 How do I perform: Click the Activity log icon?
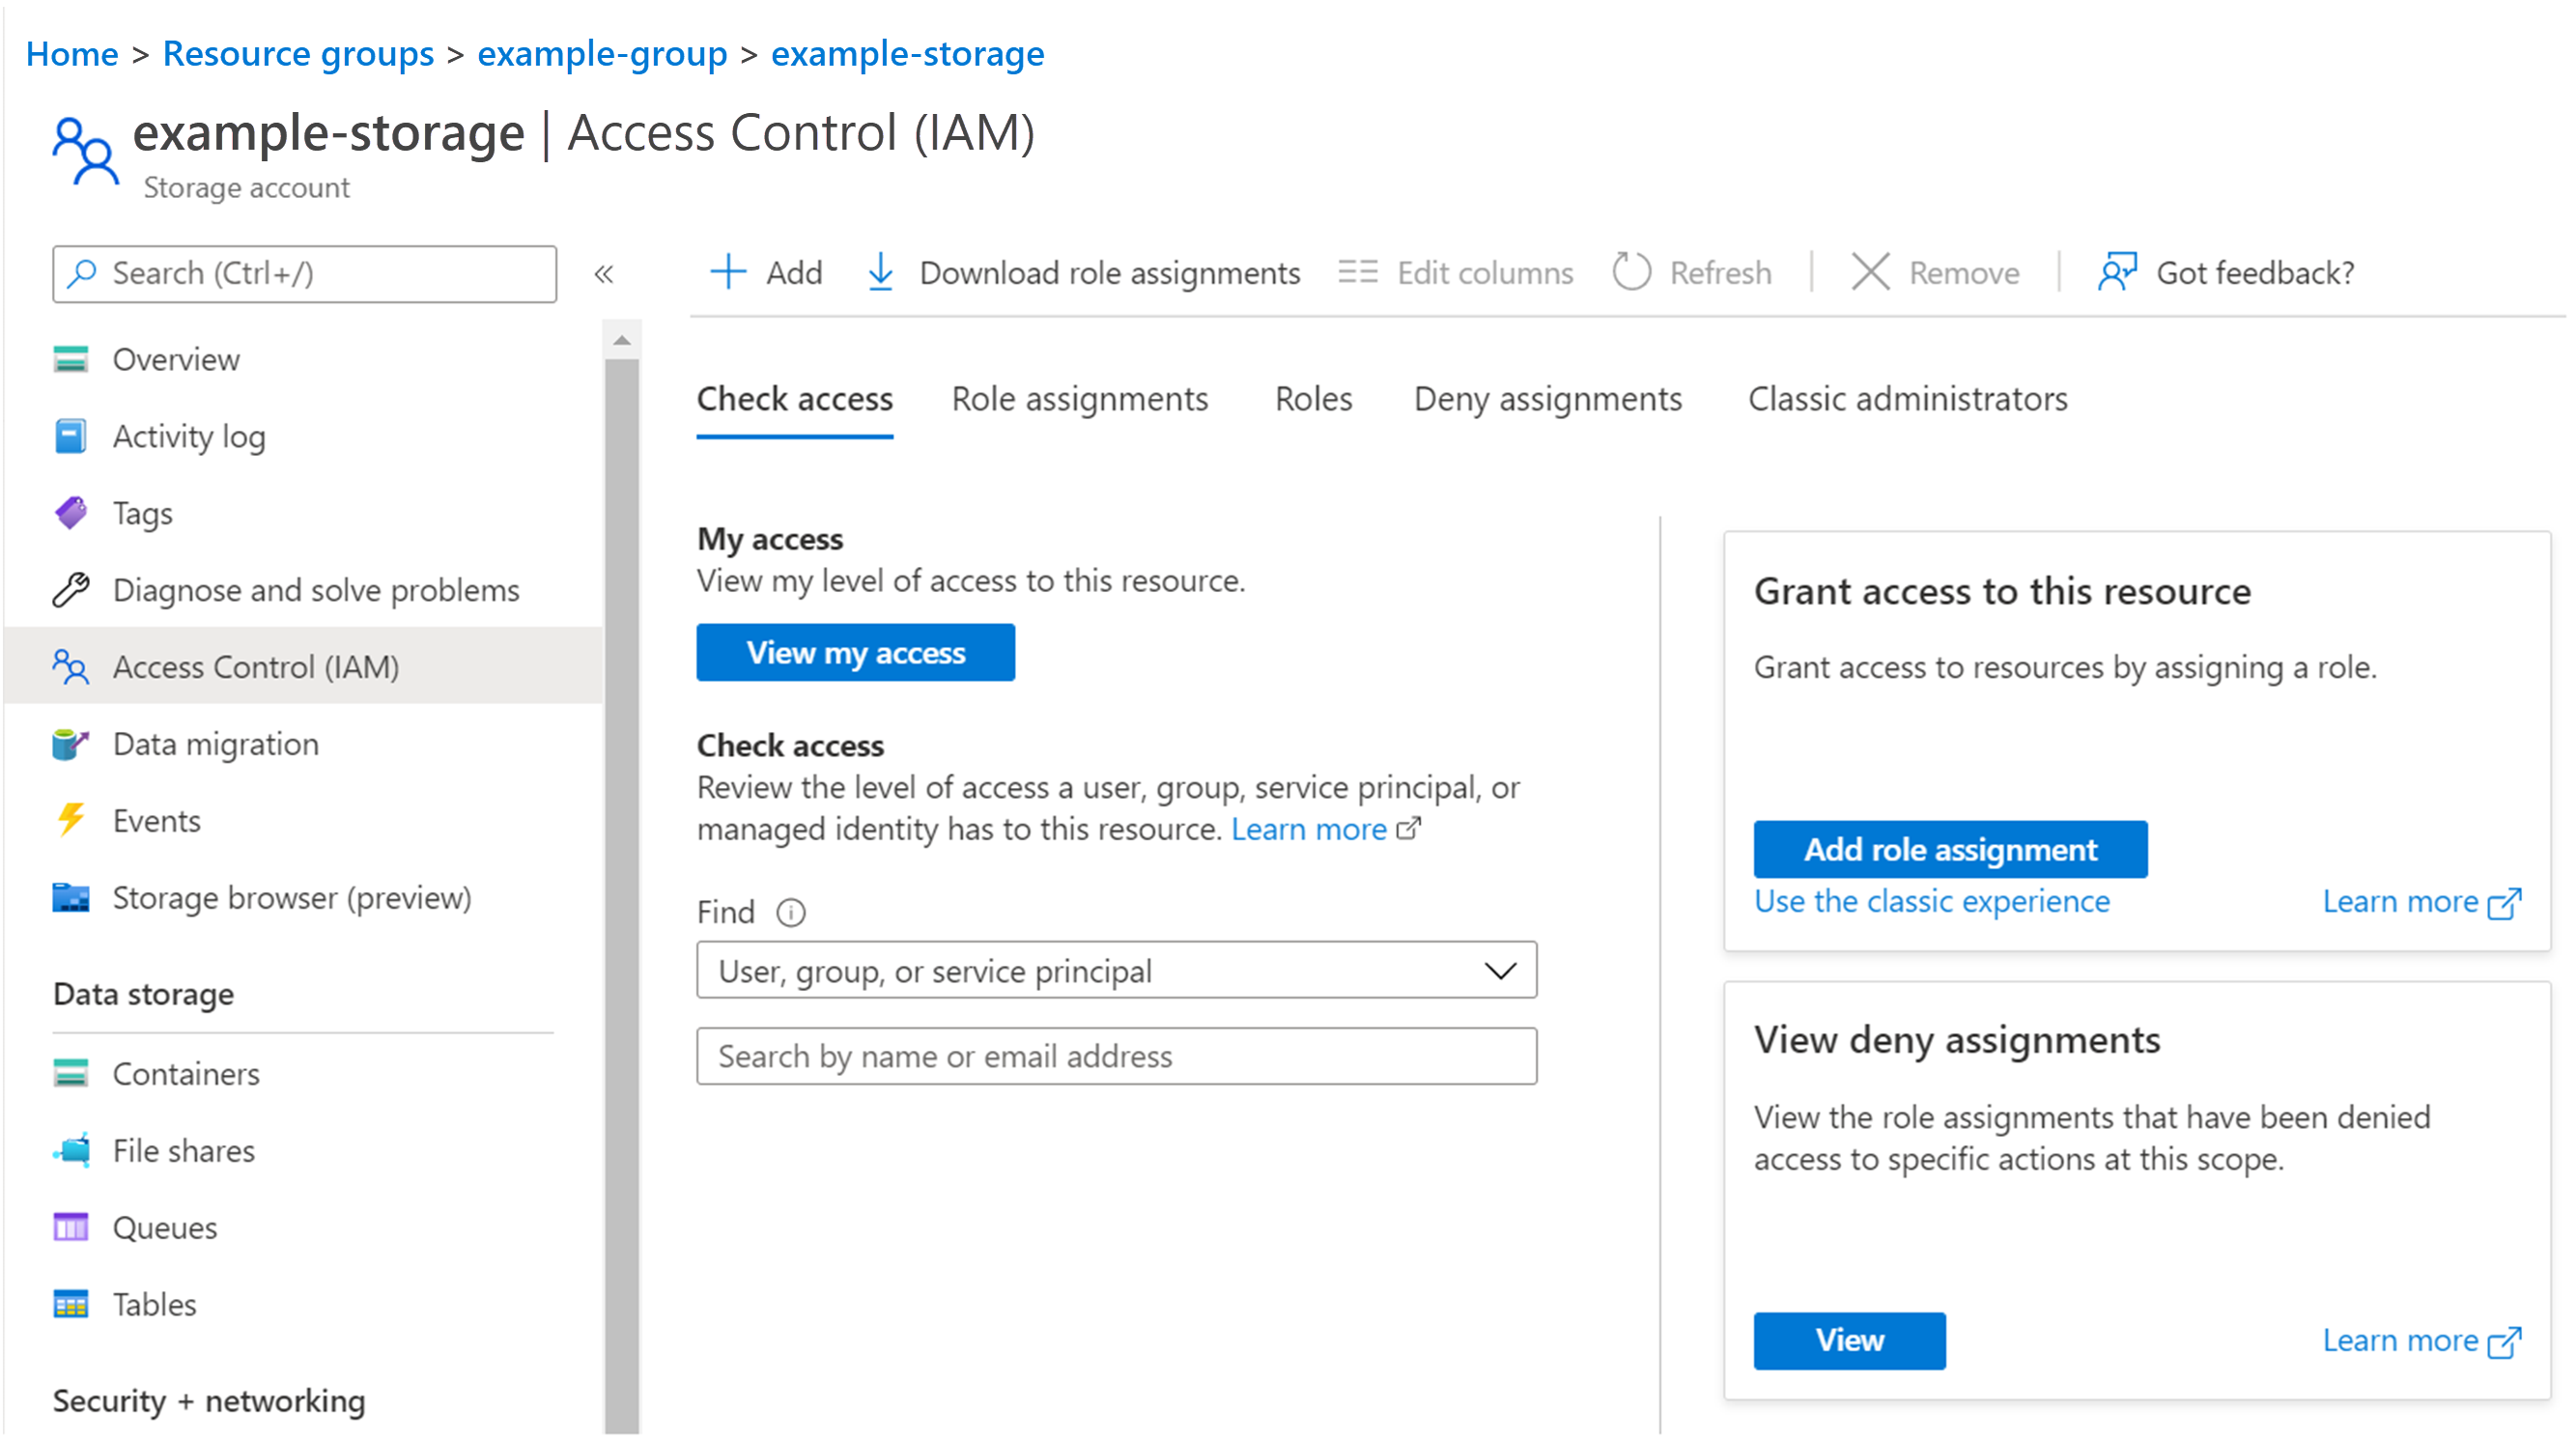coord(71,436)
